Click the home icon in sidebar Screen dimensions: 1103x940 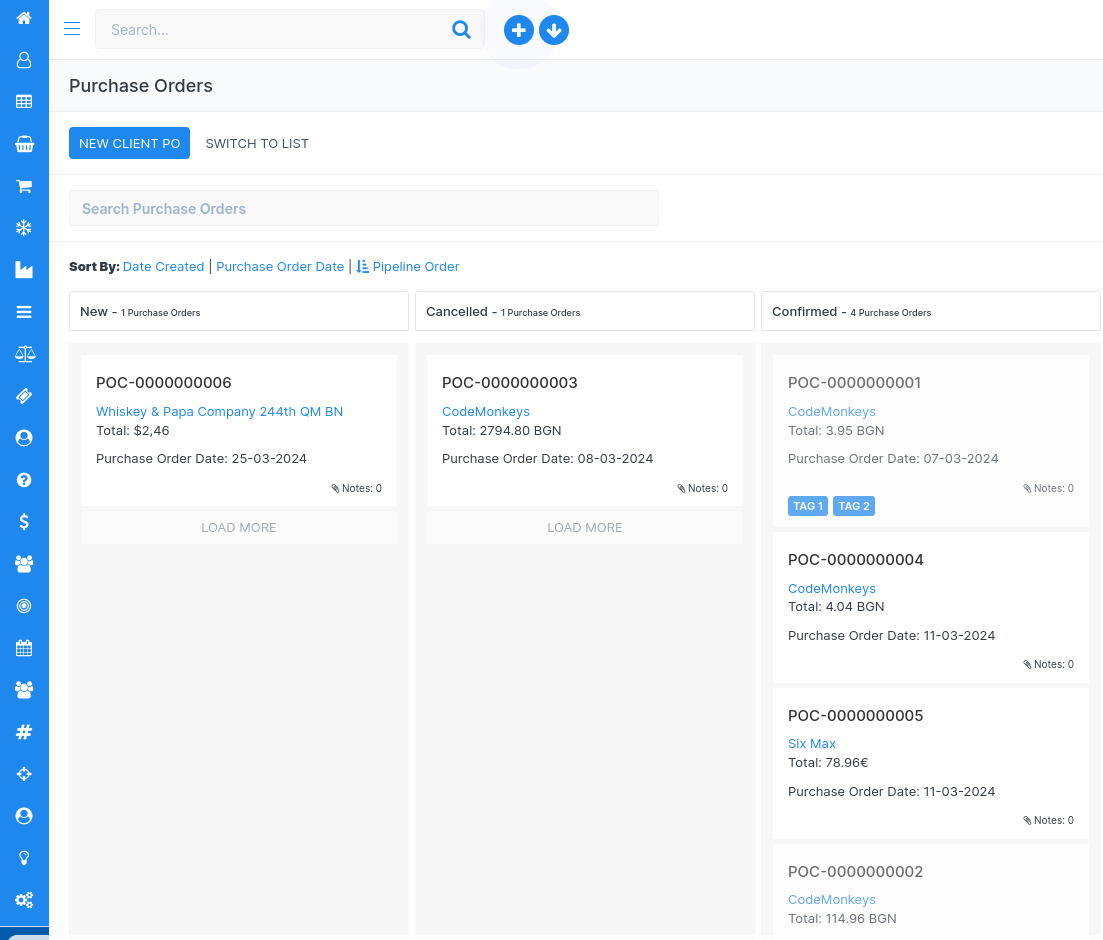tap(24, 18)
